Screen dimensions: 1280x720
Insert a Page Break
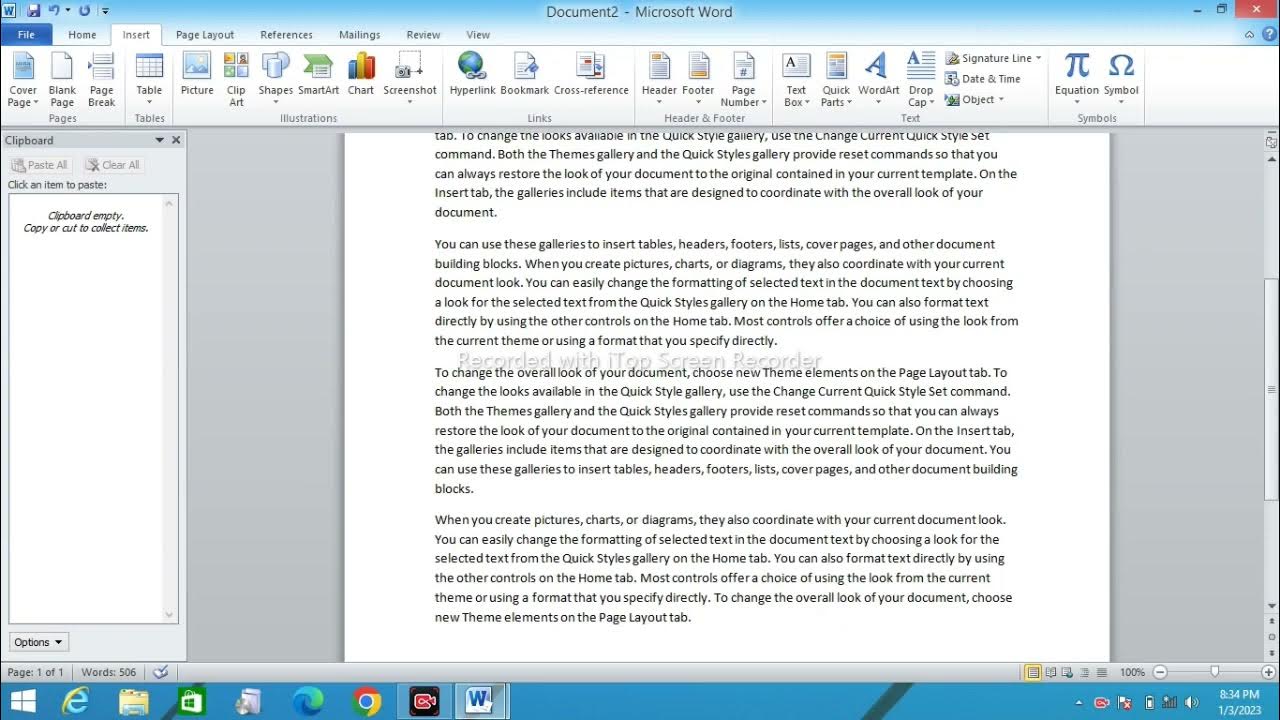pos(102,80)
